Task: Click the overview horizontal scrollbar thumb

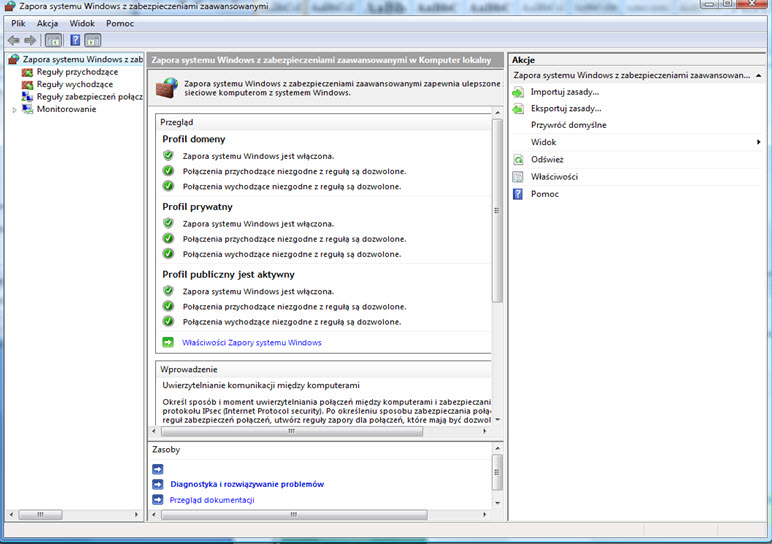Action: (291, 431)
